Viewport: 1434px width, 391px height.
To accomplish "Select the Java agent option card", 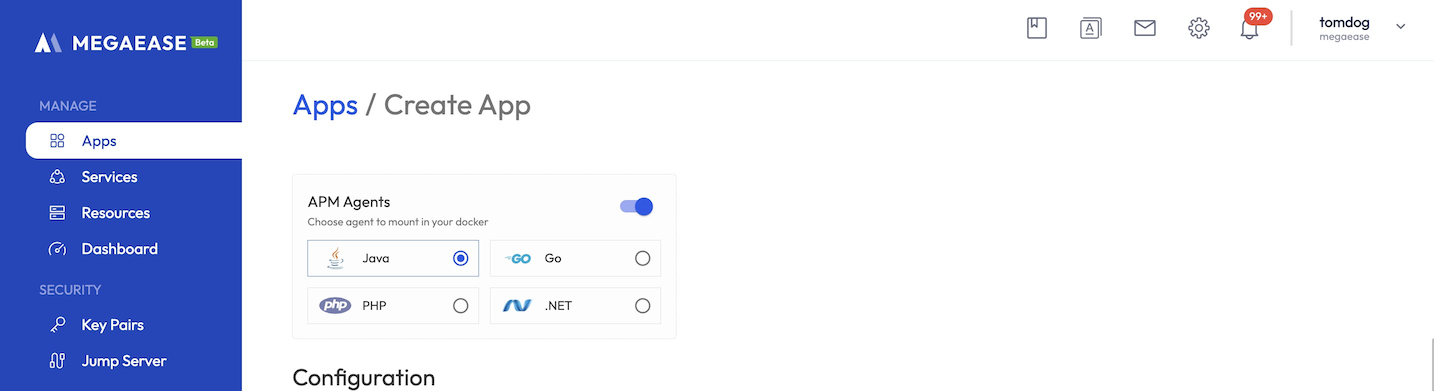I will 393,258.
